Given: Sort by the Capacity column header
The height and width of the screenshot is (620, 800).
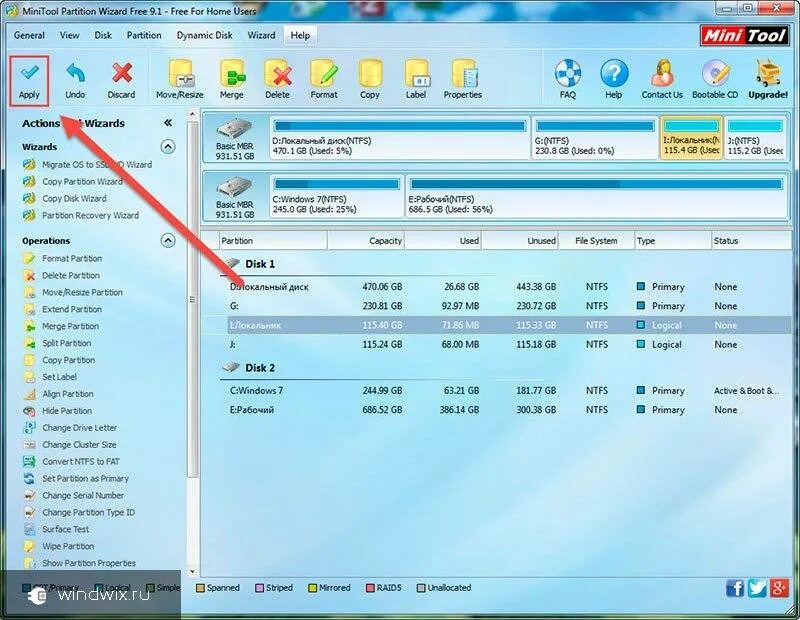Looking at the screenshot, I should tap(366, 241).
